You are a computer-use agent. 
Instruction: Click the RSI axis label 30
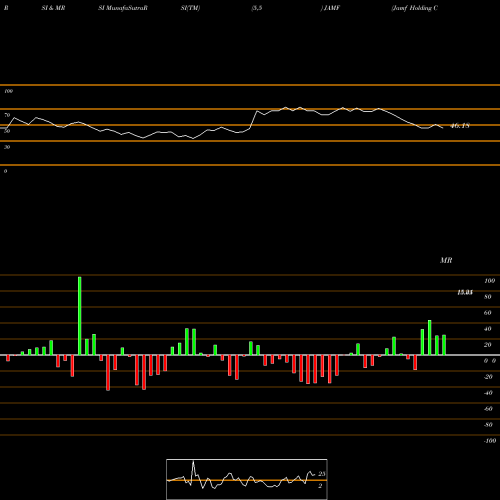coord(7,147)
